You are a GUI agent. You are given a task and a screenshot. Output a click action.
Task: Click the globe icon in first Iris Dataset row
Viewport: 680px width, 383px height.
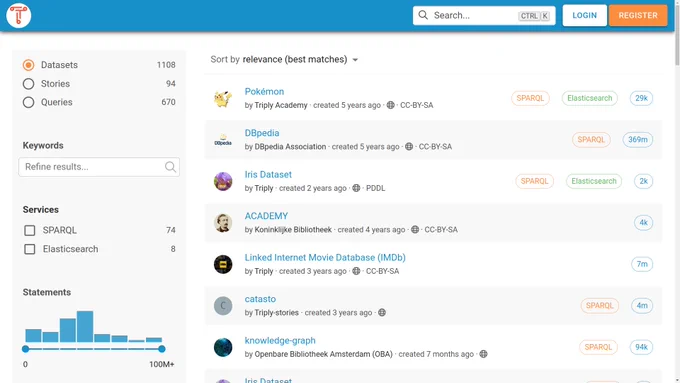click(x=356, y=188)
